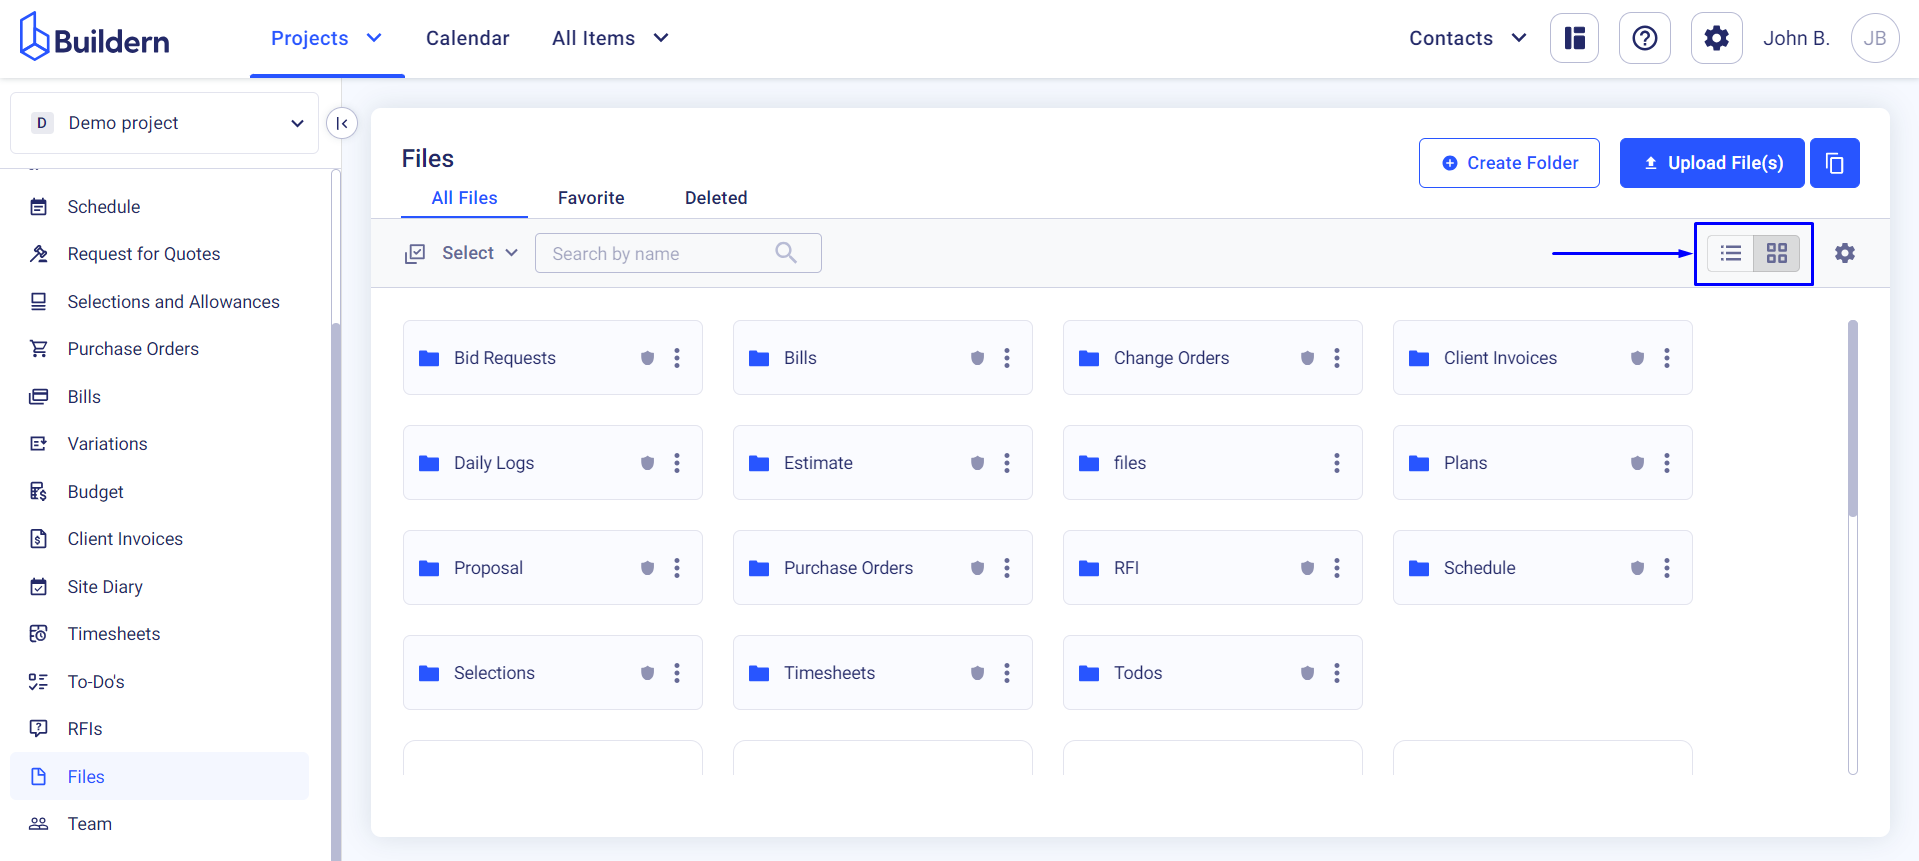Click the Create Folder button
This screenshot has width=1919, height=861.
tap(1509, 163)
